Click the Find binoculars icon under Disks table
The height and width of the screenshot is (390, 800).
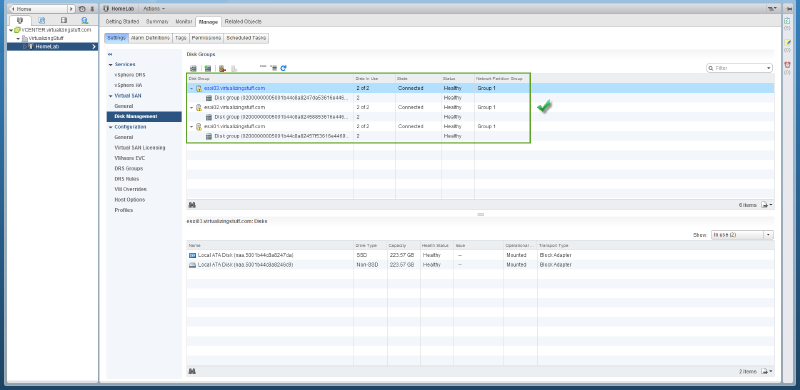pyautogui.click(x=193, y=372)
